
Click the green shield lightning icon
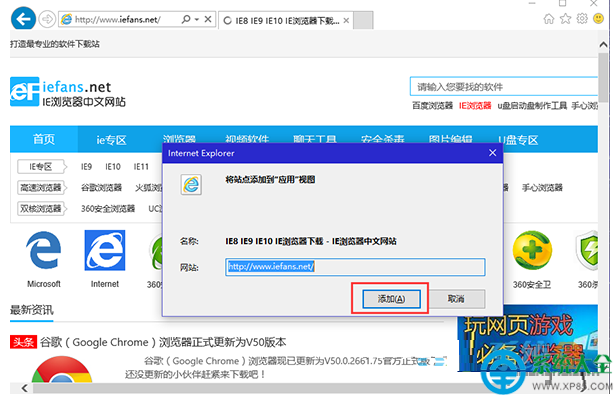click(586, 250)
